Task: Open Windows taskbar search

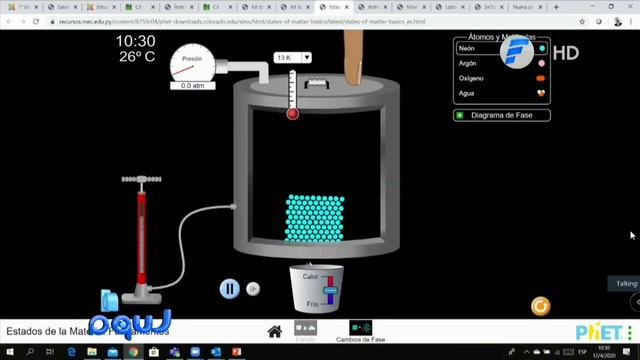Action: point(30,351)
